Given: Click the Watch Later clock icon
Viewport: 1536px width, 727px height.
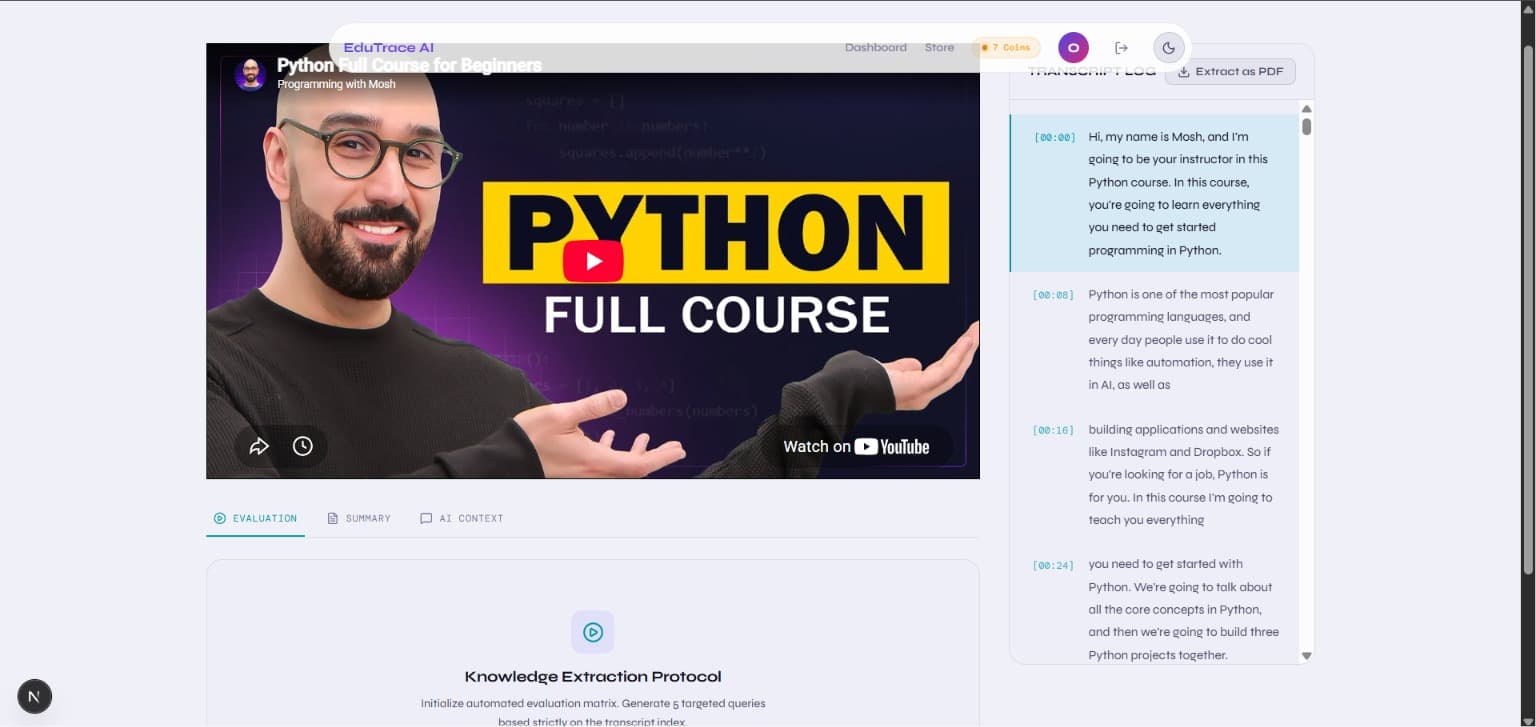Looking at the screenshot, I should point(303,446).
